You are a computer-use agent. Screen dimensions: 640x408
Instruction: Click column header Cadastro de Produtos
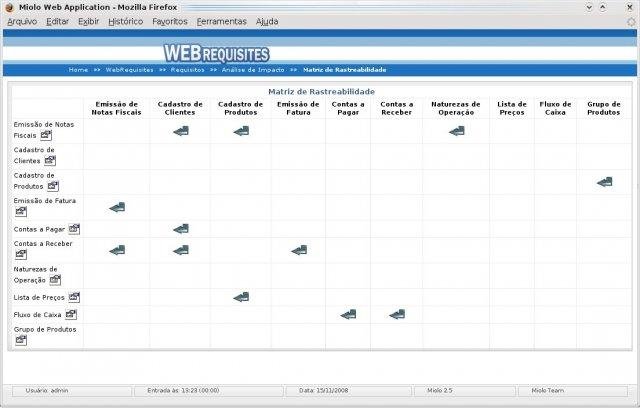pos(240,108)
